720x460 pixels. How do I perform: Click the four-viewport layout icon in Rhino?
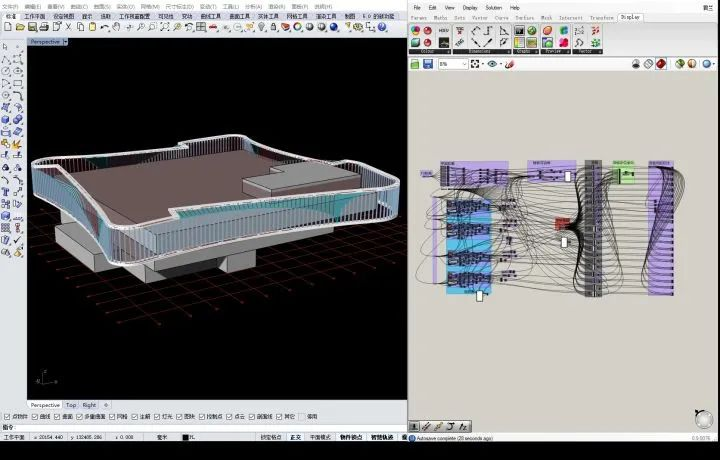click(x=201, y=27)
